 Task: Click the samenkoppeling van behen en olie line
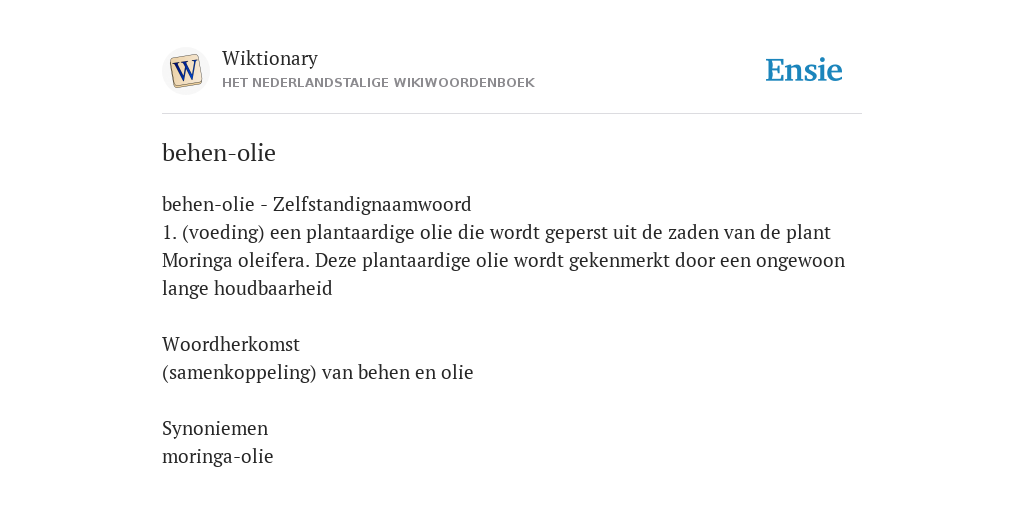(317, 372)
